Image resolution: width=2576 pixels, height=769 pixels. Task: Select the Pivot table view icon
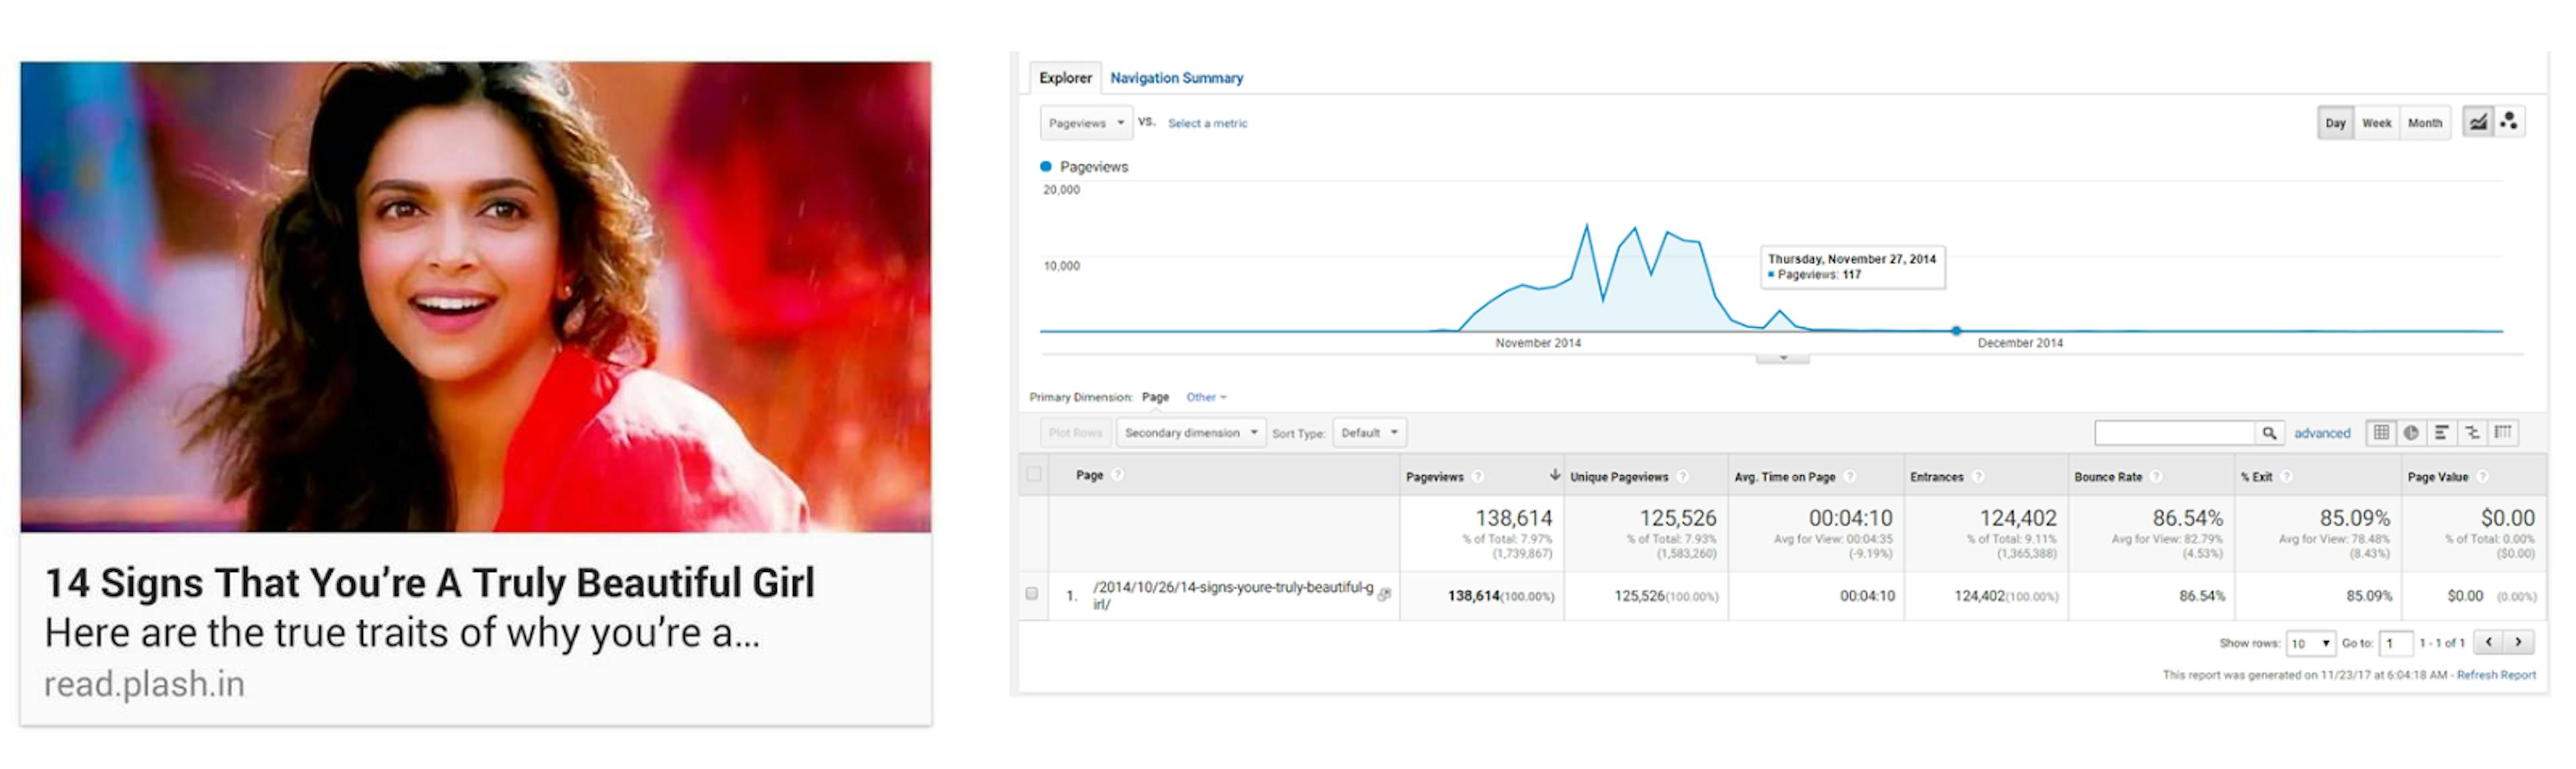click(x=2502, y=433)
